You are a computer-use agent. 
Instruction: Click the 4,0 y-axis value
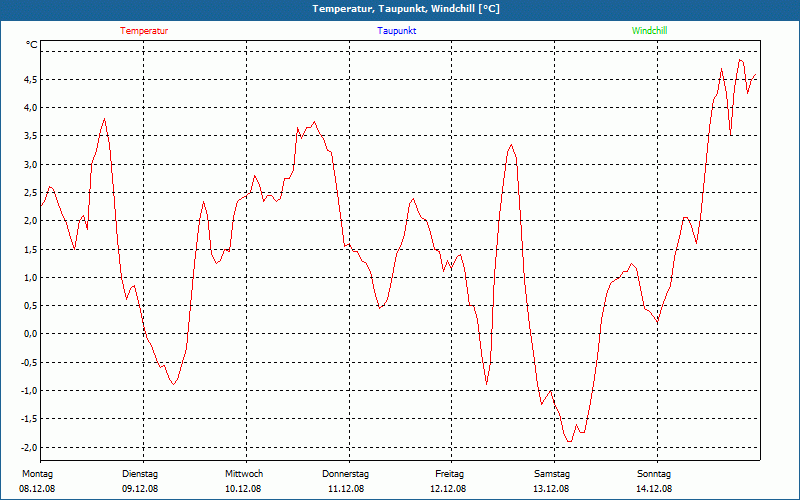(31, 108)
